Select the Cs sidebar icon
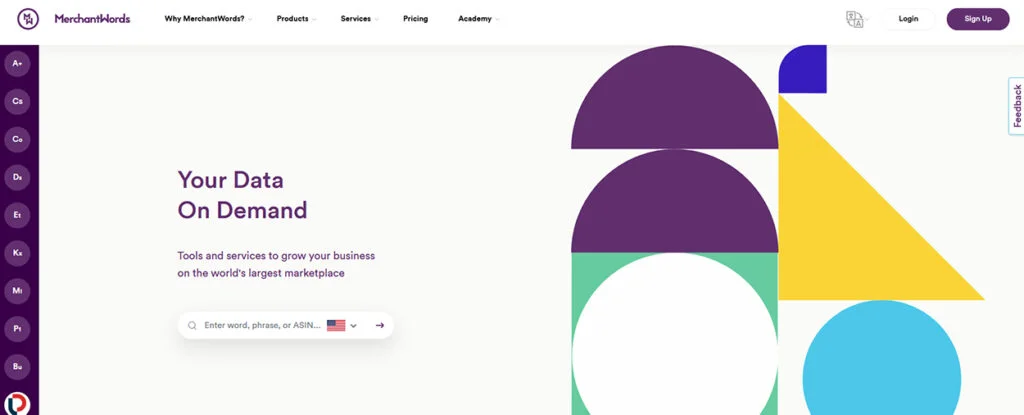The image size is (1024, 415). coord(18,101)
